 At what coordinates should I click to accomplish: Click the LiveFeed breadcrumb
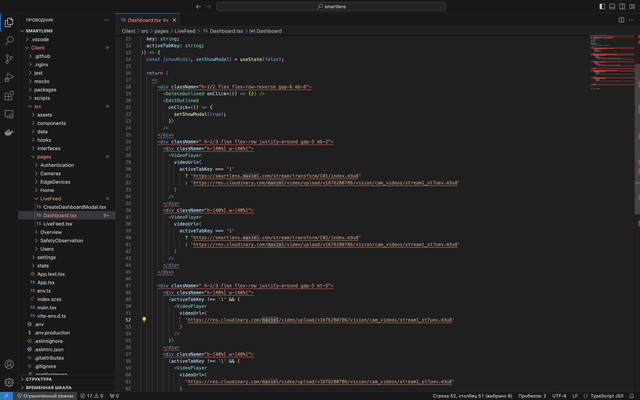coord(185,31)
